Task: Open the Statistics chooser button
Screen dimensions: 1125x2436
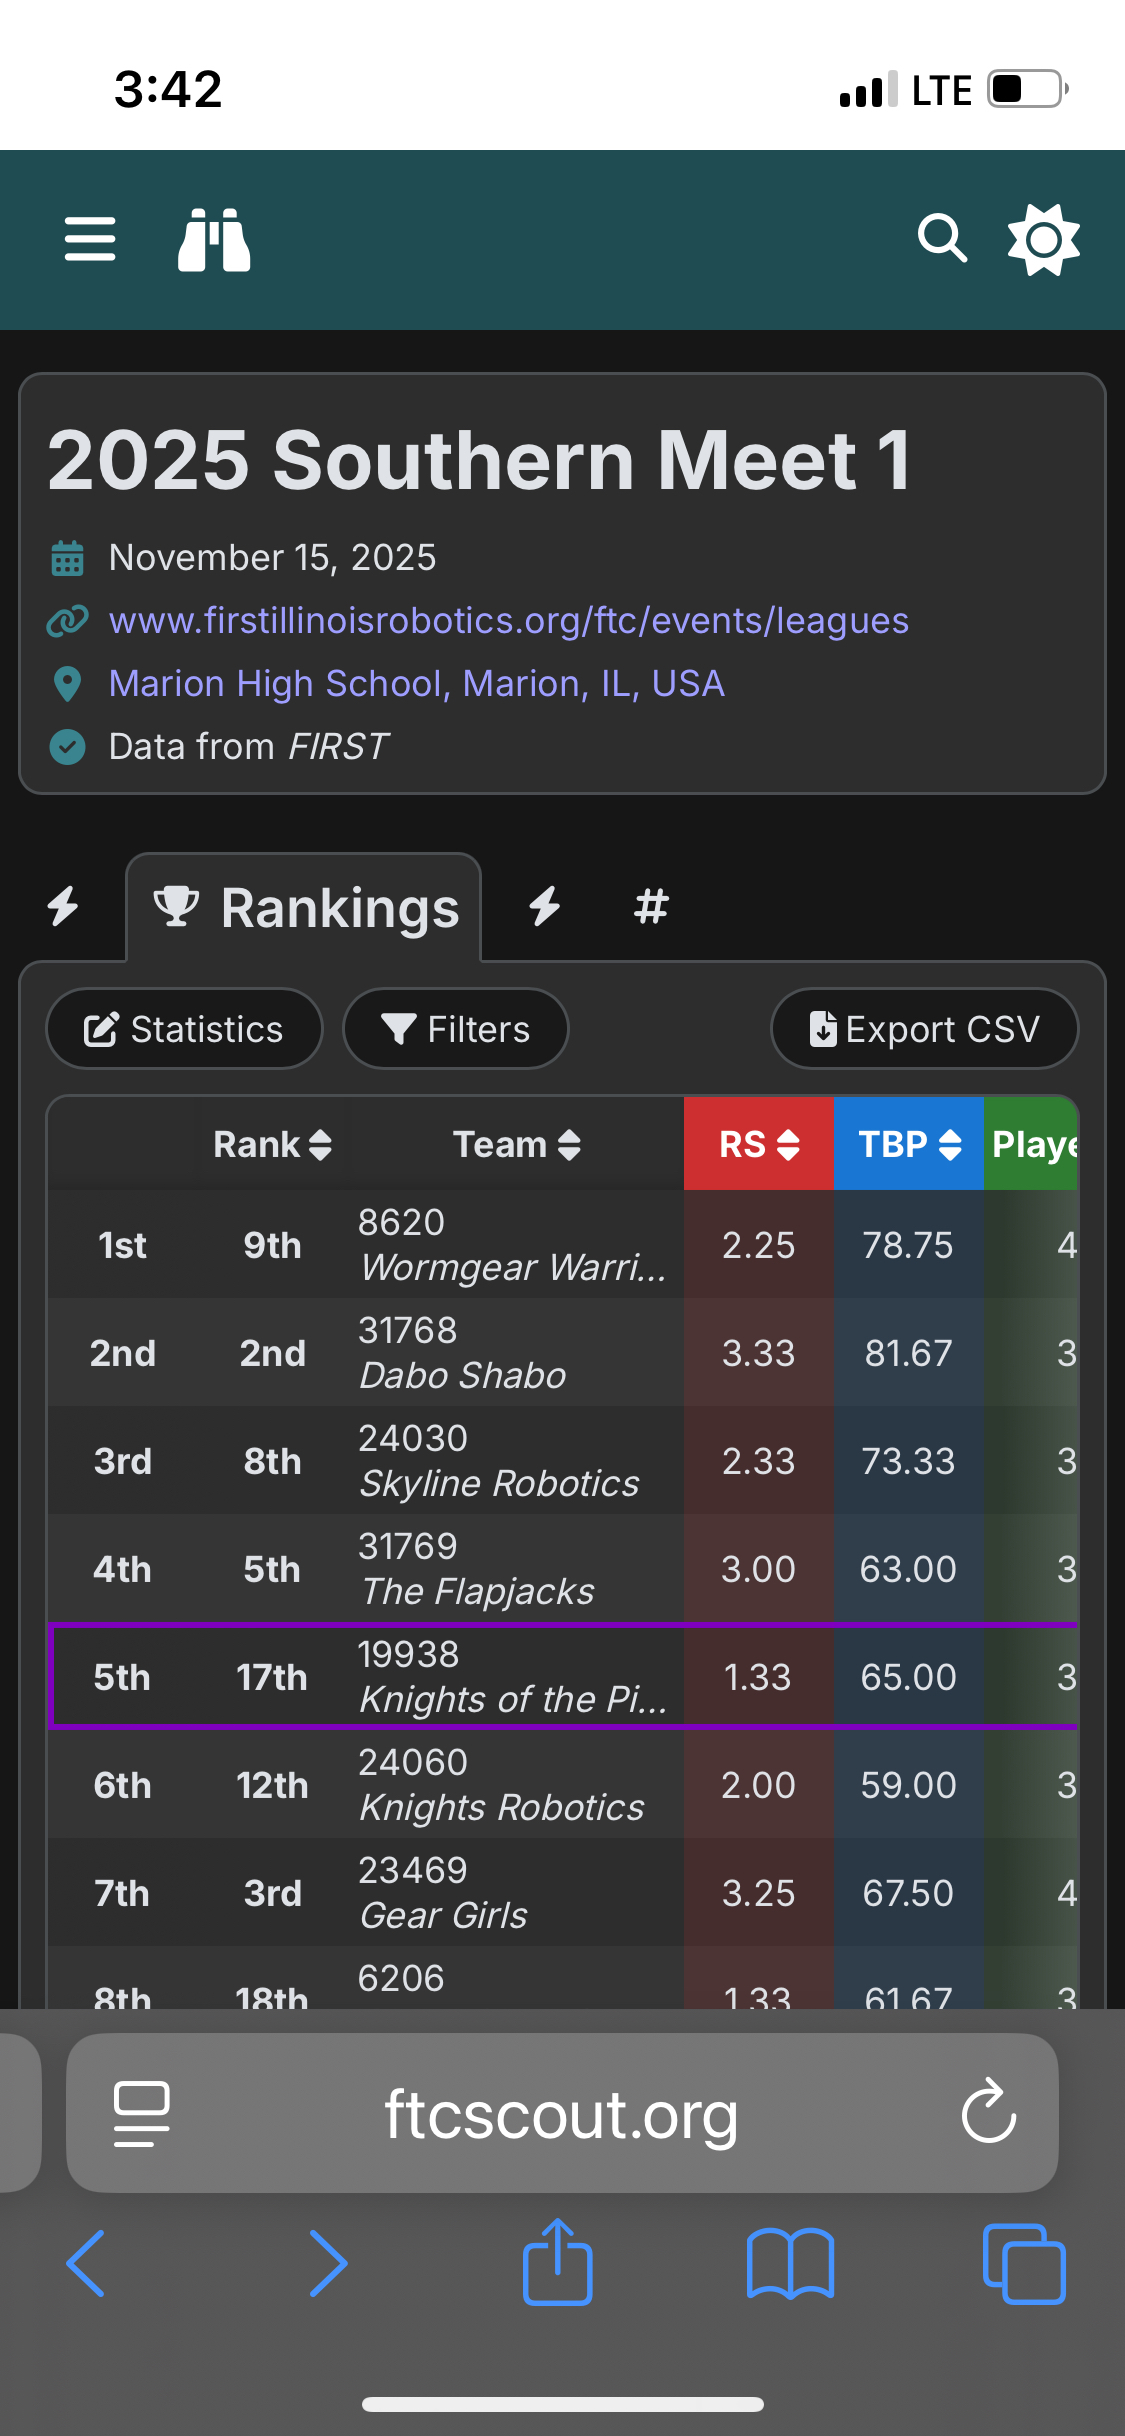Action: click(185, 1029)
